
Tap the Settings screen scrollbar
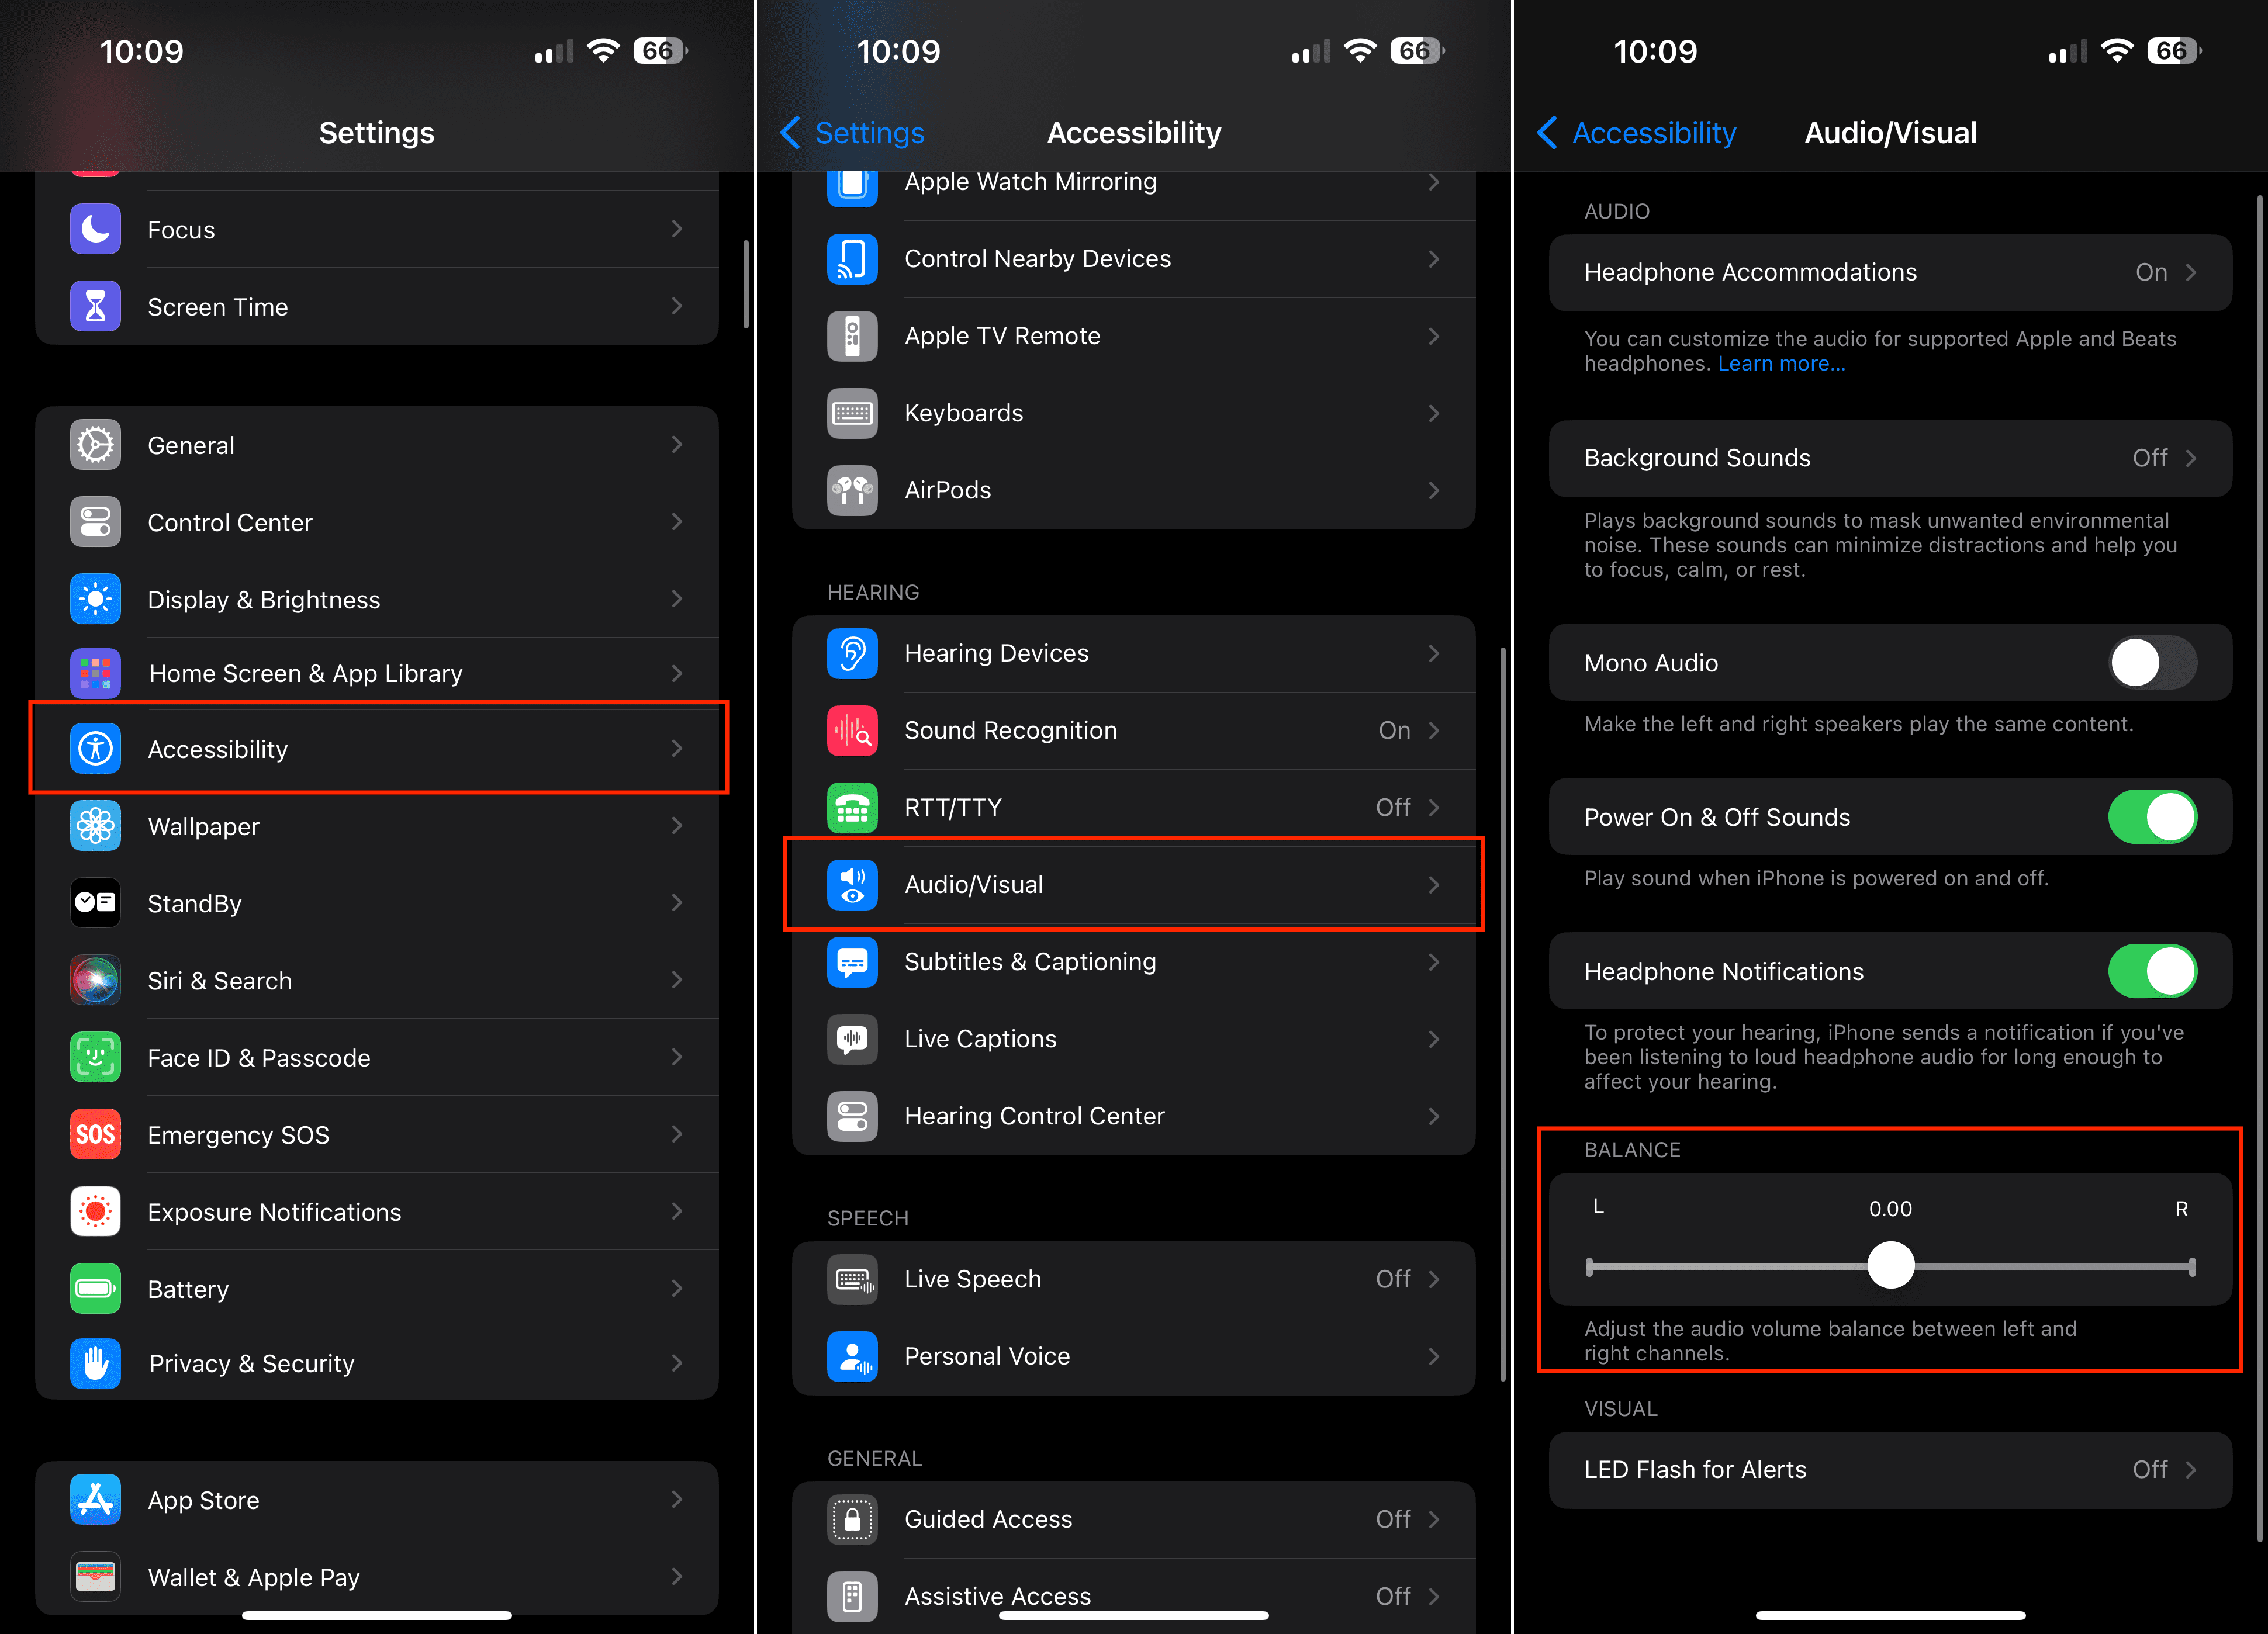click(746, 284)
